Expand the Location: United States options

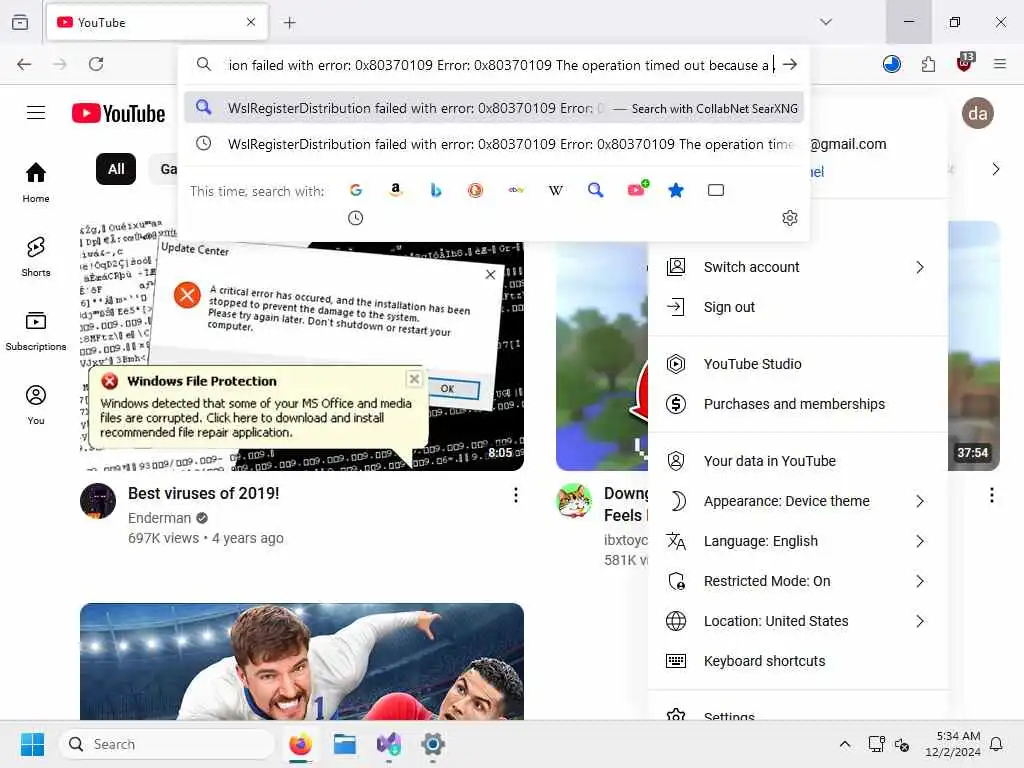(x=797, y=620)
